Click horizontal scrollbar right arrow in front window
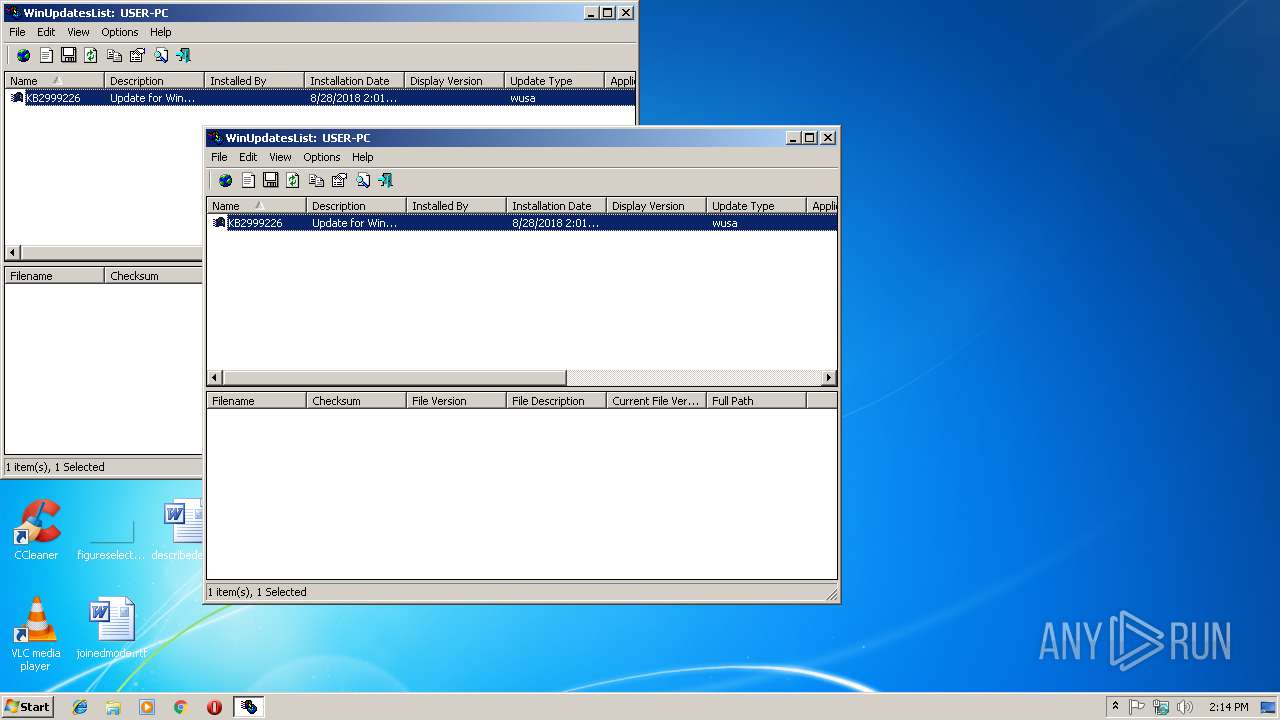Image resolution: width=1280 pixels, height=720 pixels. tap(829, 378)
